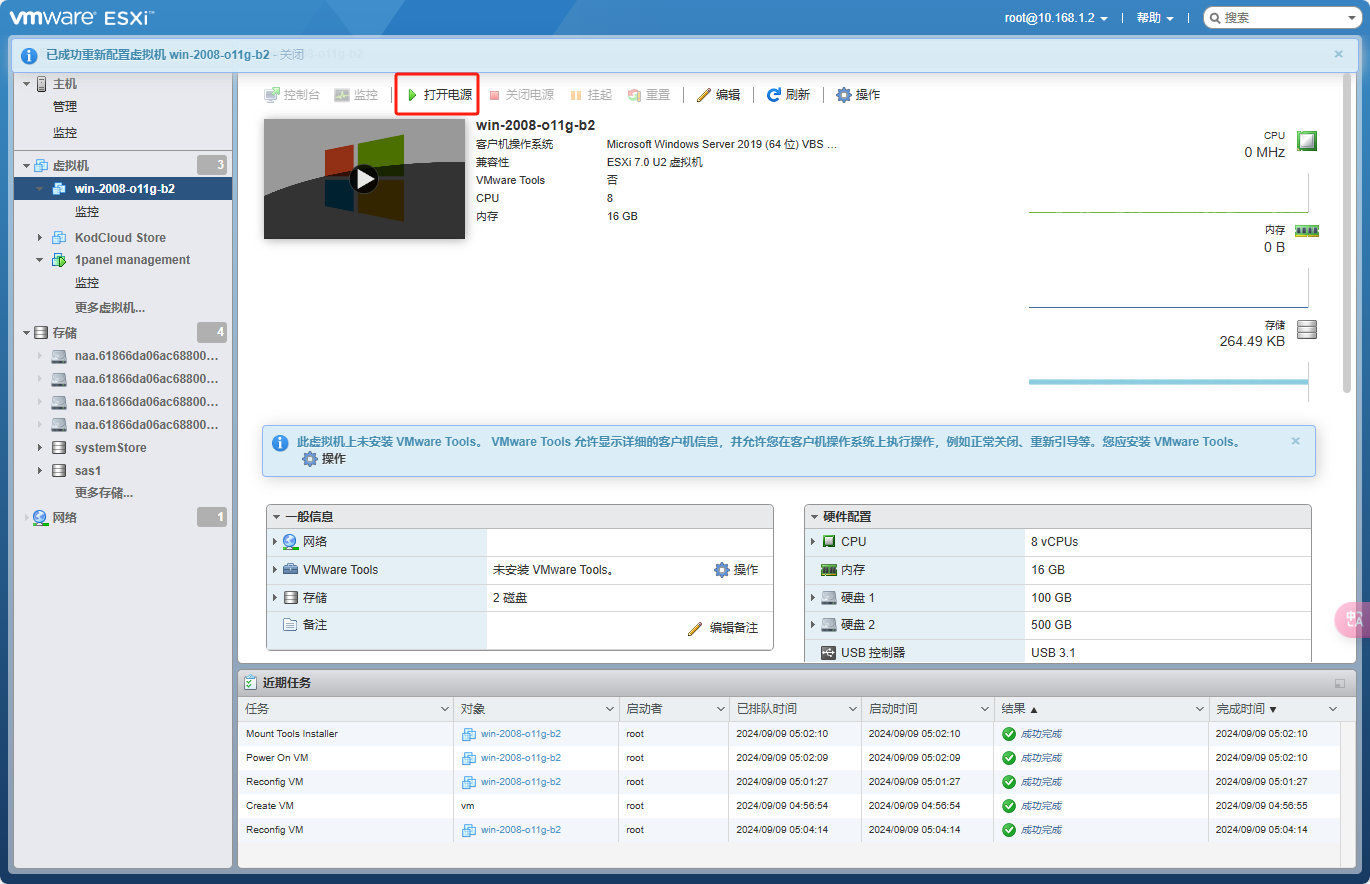
Task: Open the Help (帮助) dropdown menu
Action: click(x=1155, y=18)
